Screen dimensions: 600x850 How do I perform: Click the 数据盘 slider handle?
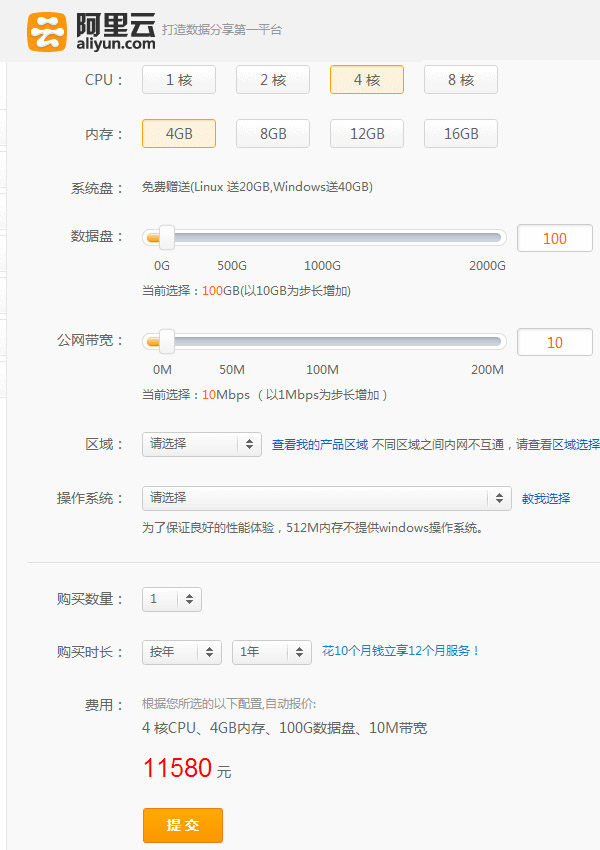166,238
